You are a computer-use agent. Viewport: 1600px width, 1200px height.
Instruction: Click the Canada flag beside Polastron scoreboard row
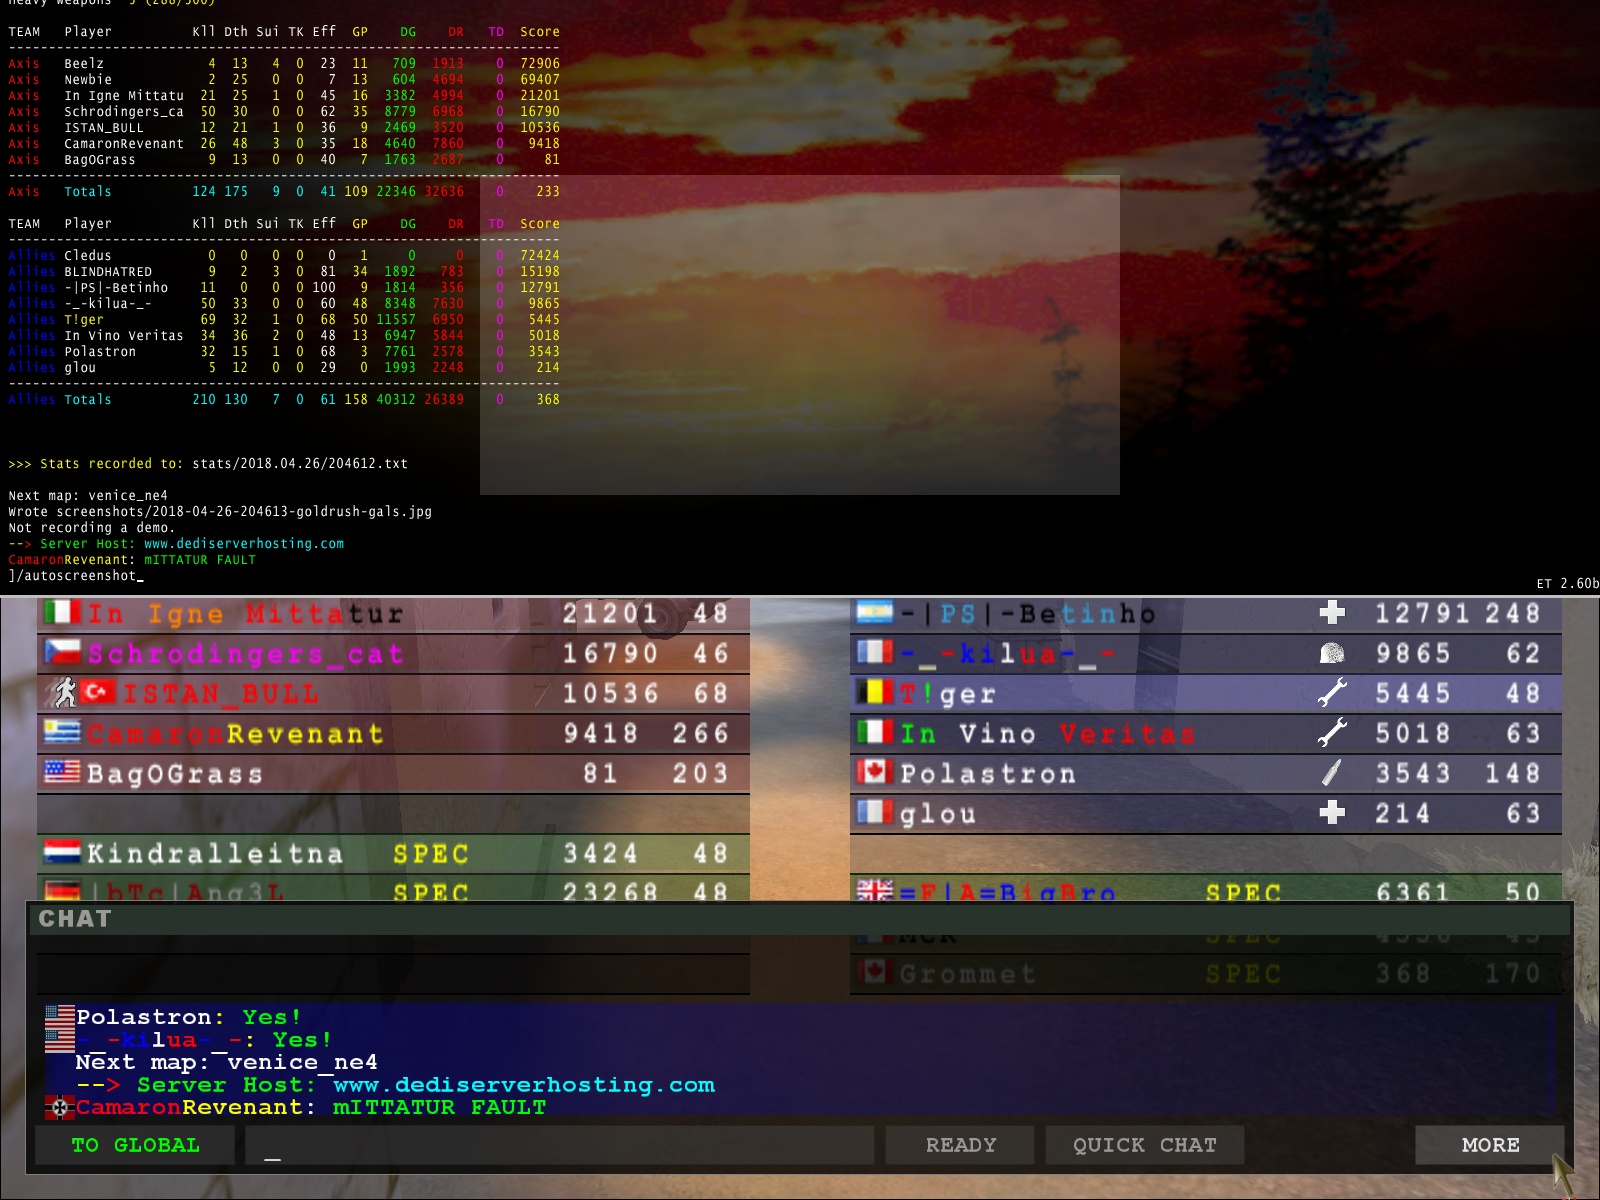point(875,771)
